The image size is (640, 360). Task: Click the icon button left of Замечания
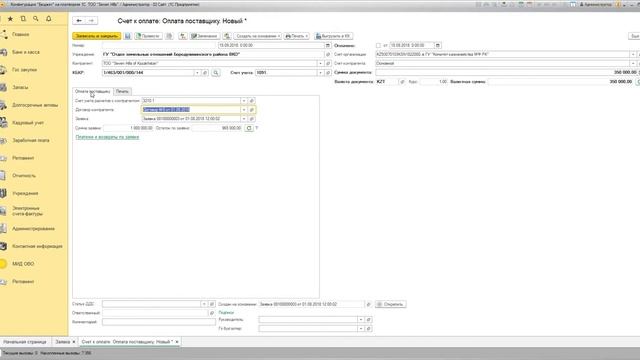pyautogui.click(x=183, y=36)
